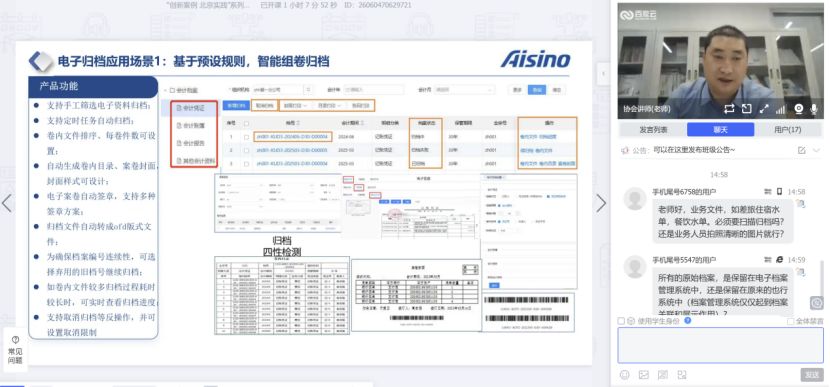
Task: Tick the checkbox in table row 2
Action: point(246,150)
